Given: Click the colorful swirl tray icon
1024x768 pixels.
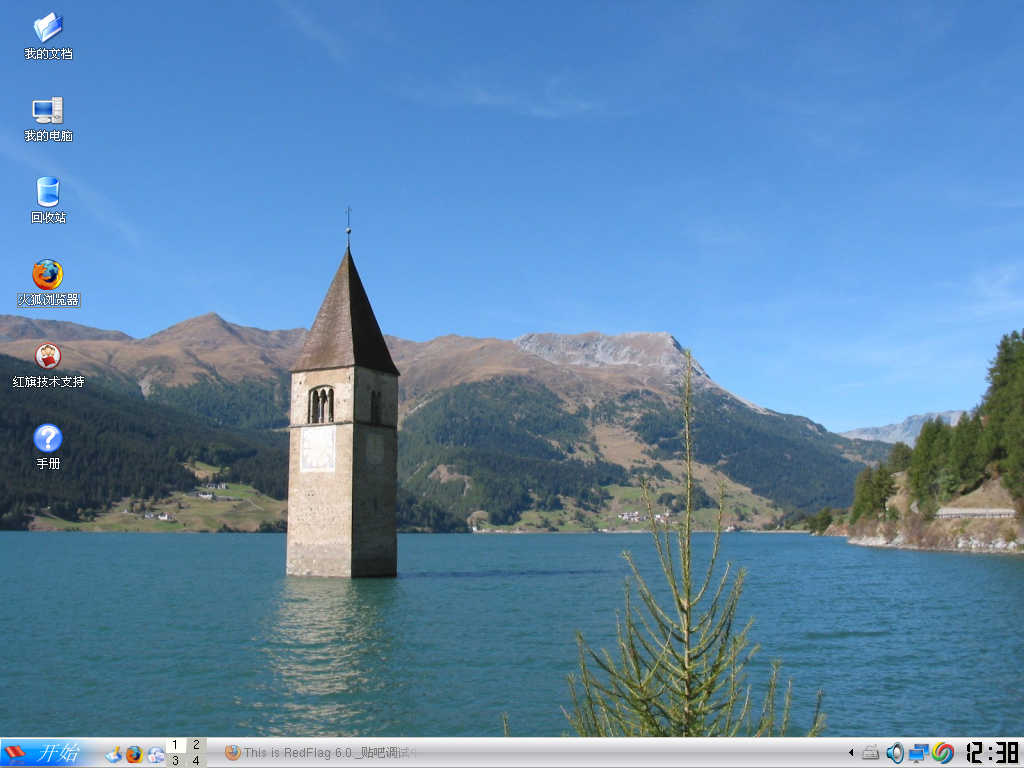Looking at the screenshot, I should click(x=943, y=753).
